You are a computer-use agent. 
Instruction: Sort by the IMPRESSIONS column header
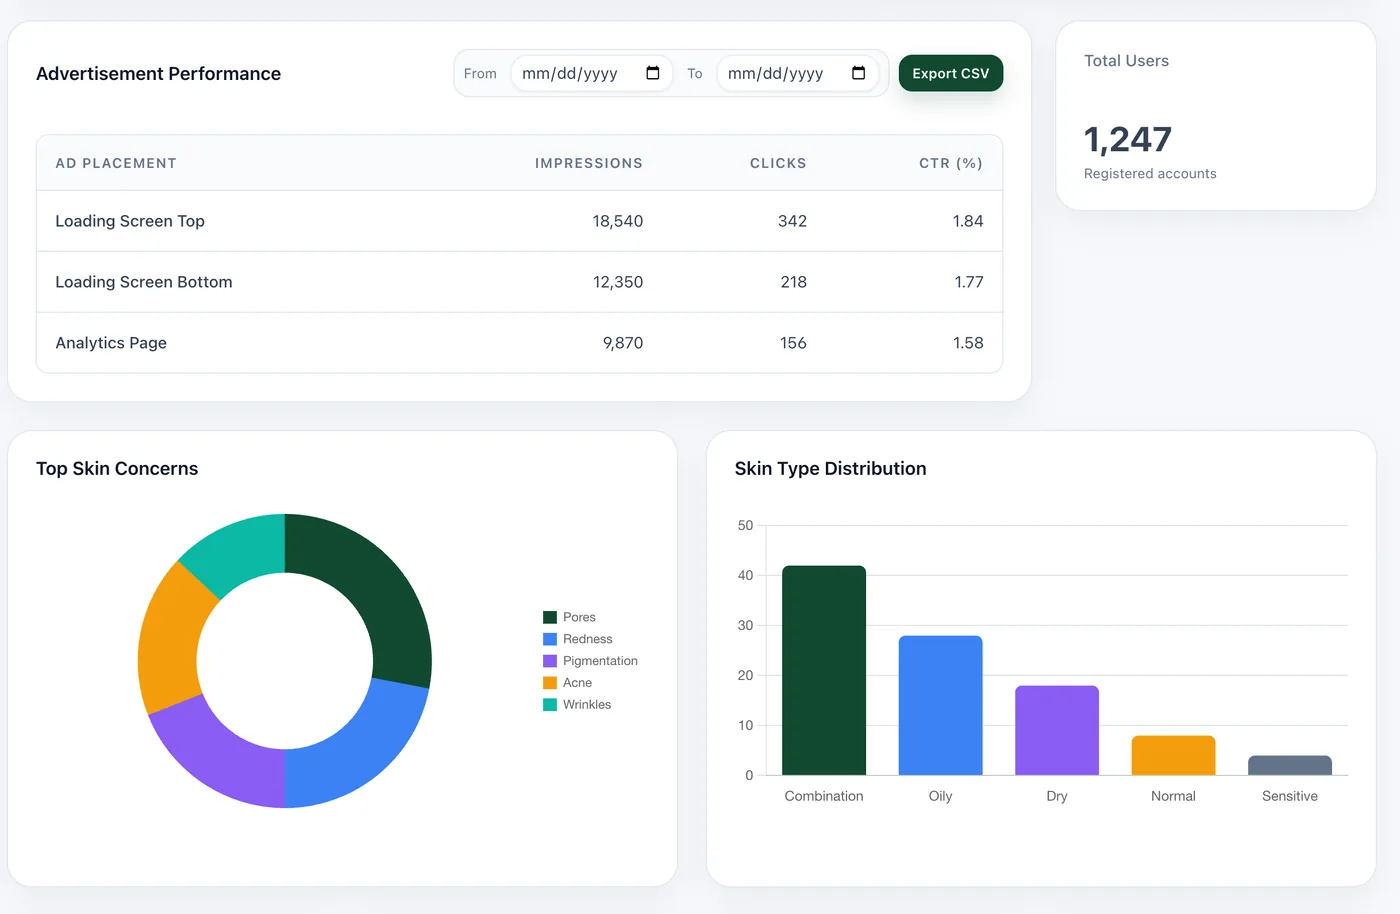[x=589, y=163]
